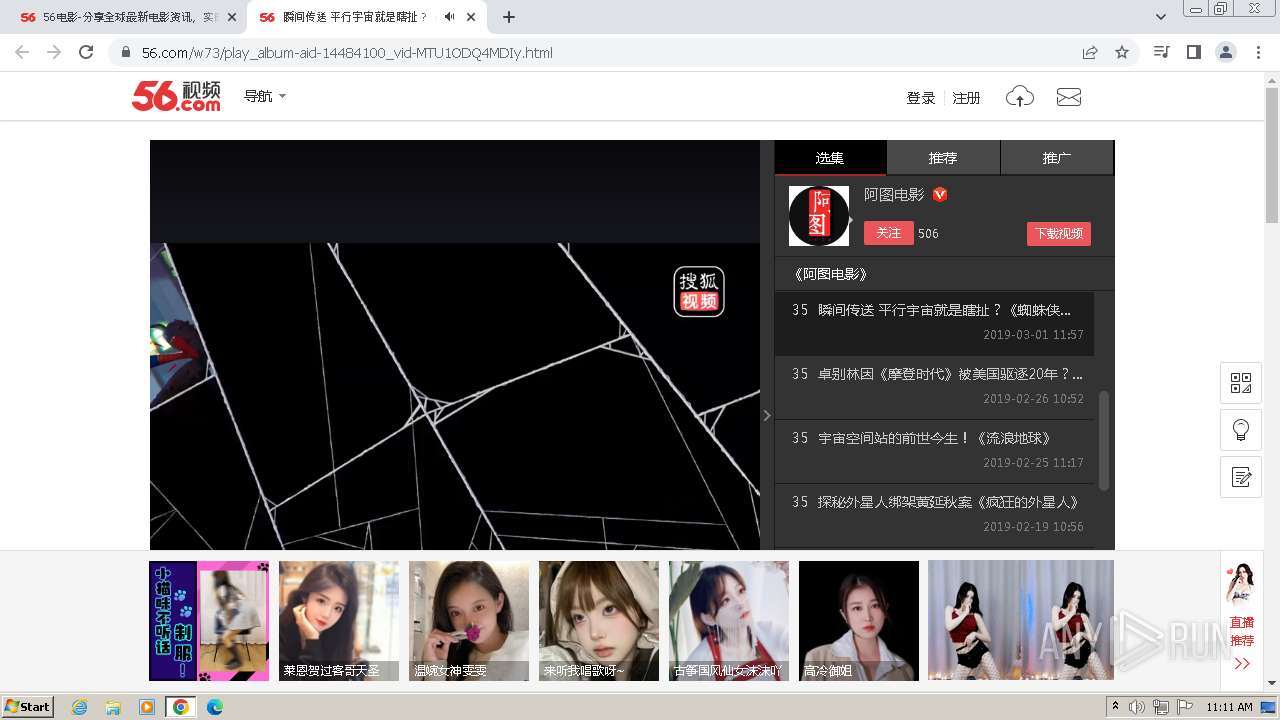Open the media control icon
The height and width of the screenshot is (720, 1280).
click(x=1161, y=52)
